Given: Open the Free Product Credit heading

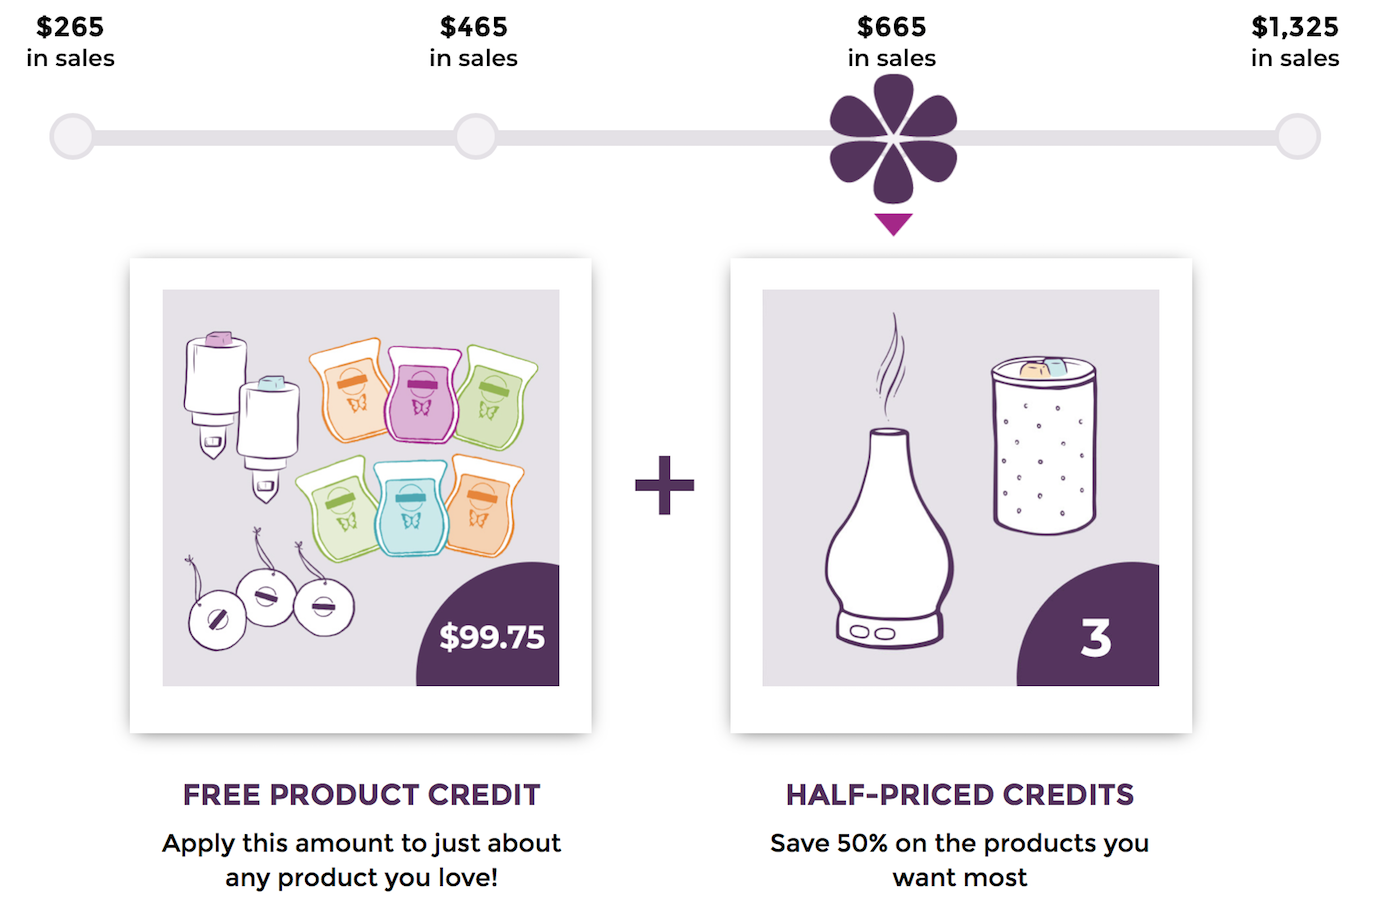Looking at the screenshot, I should (361, 795).
